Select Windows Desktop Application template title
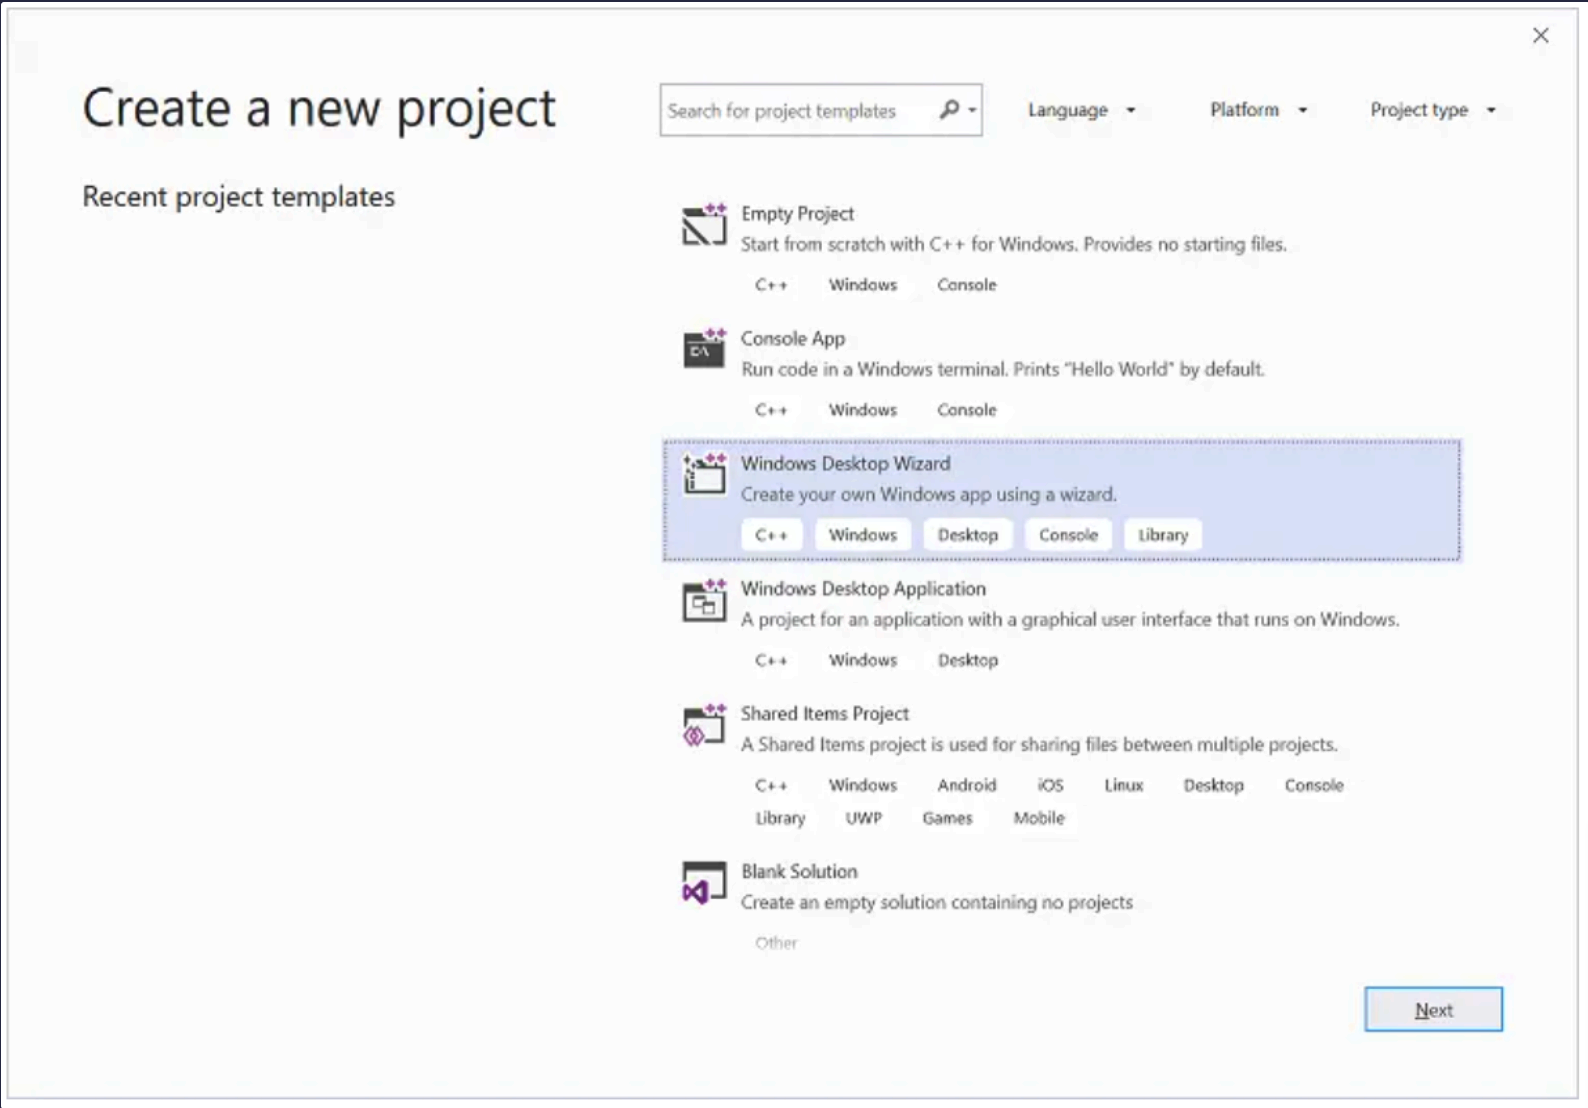 coord(862,589)
